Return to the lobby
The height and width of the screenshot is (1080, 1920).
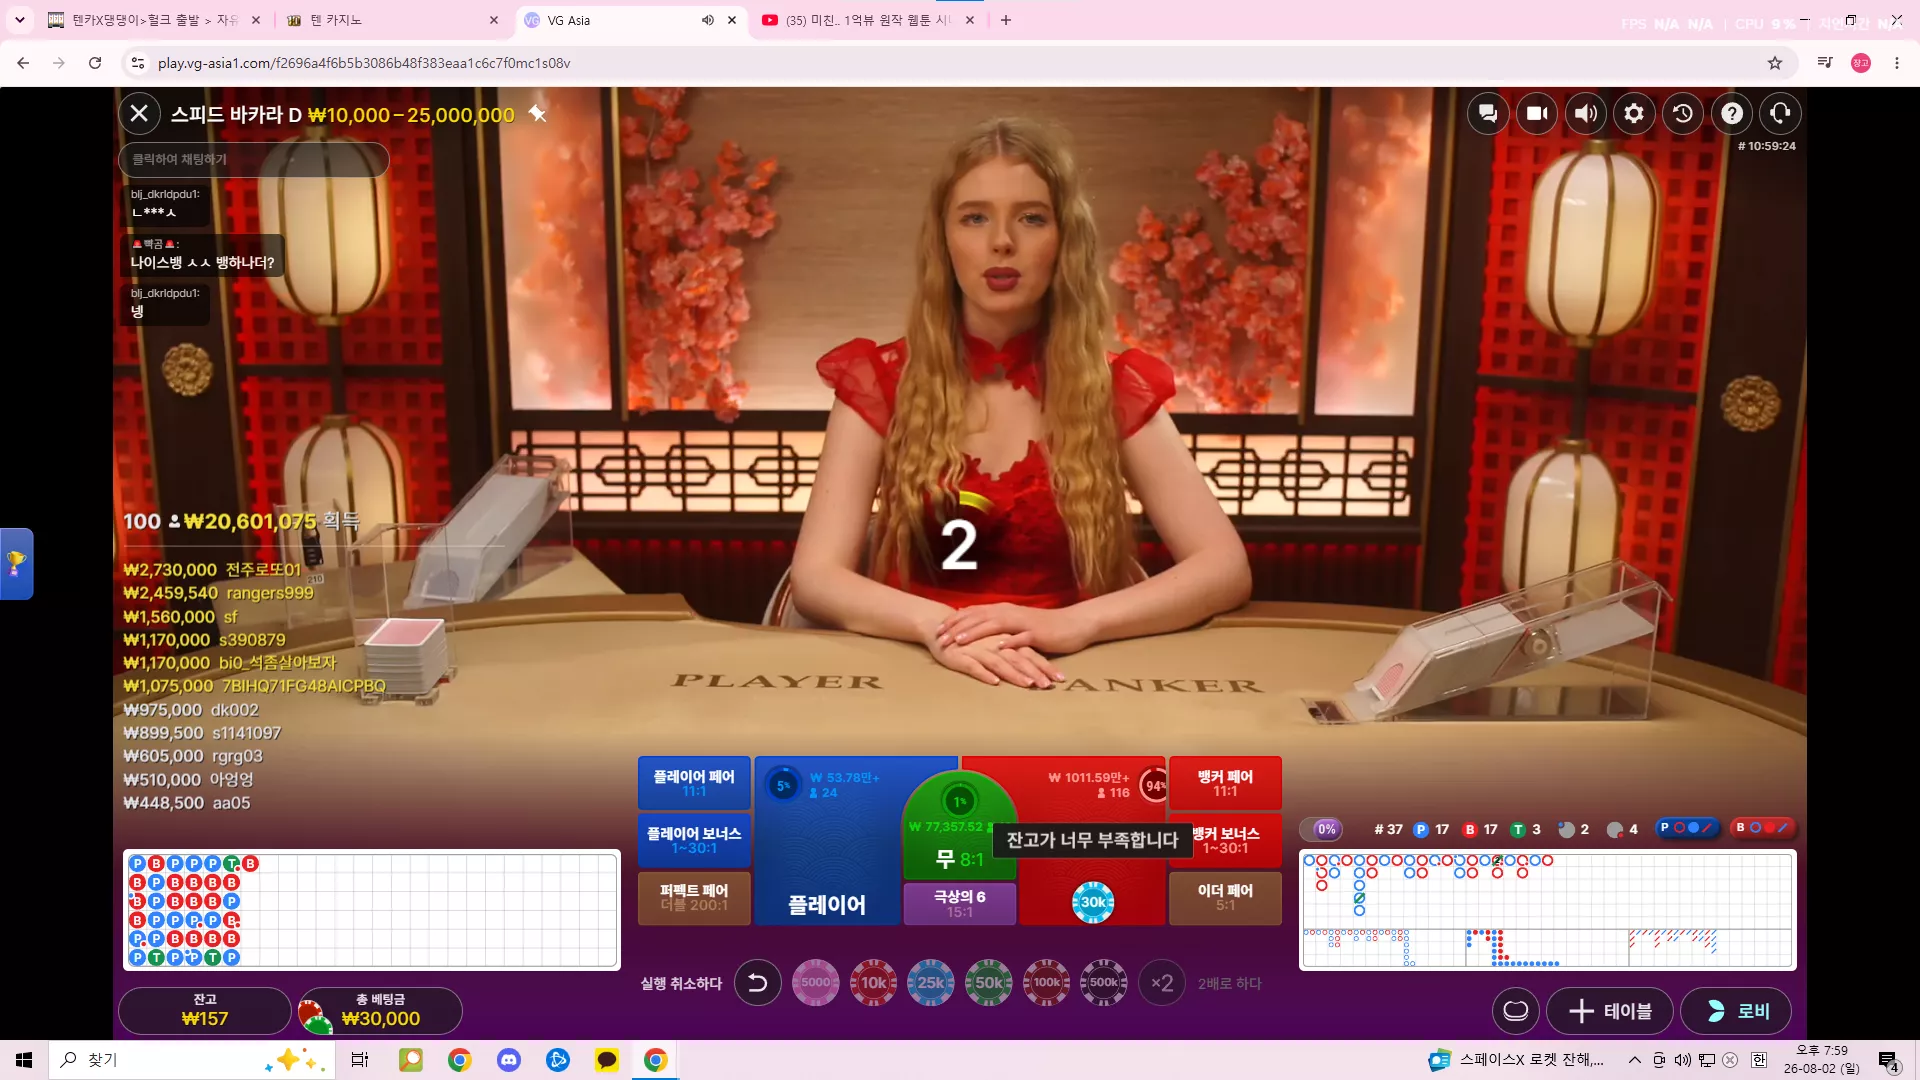1736,1011
